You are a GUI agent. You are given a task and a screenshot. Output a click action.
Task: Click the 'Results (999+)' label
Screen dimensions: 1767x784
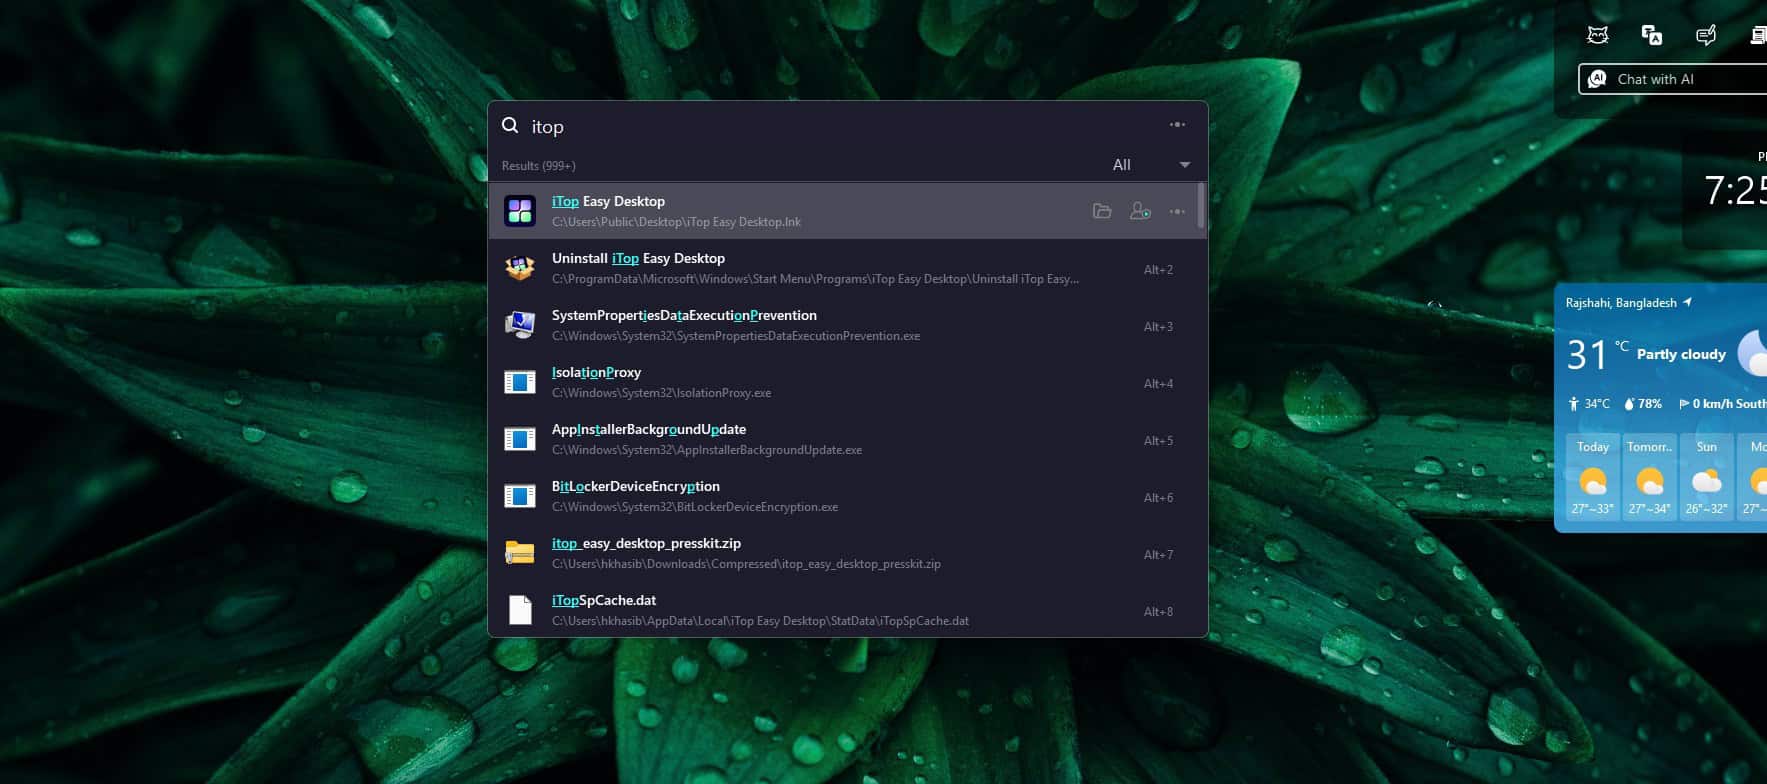(538, 166)
